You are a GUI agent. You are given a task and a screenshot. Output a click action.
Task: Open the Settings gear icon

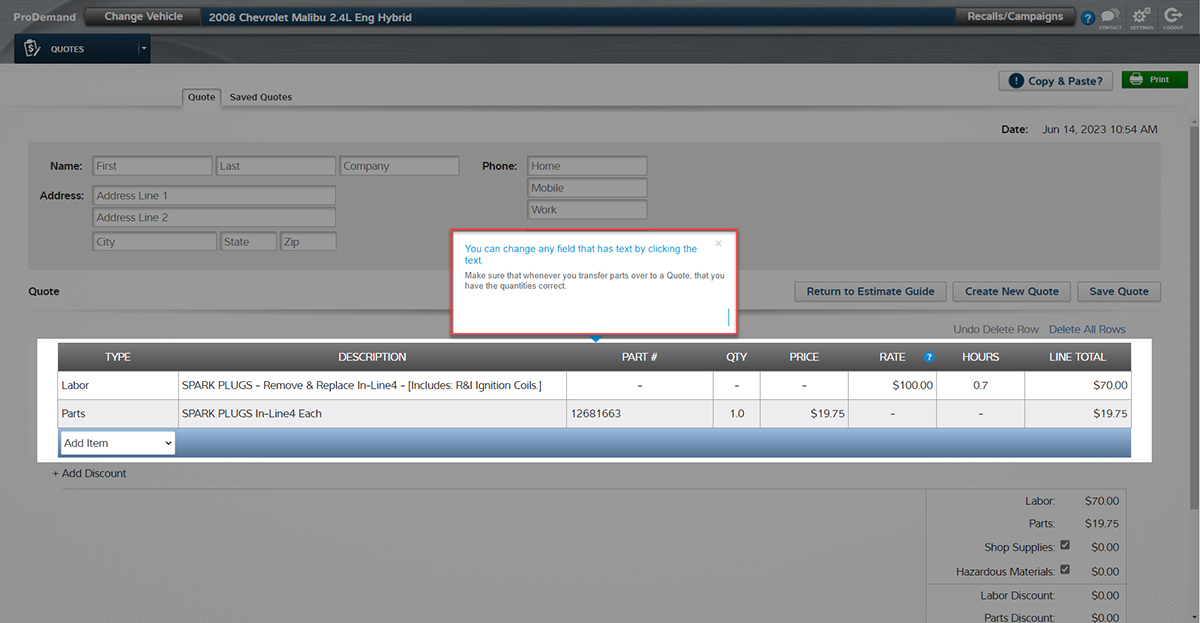pos(1141,17)
